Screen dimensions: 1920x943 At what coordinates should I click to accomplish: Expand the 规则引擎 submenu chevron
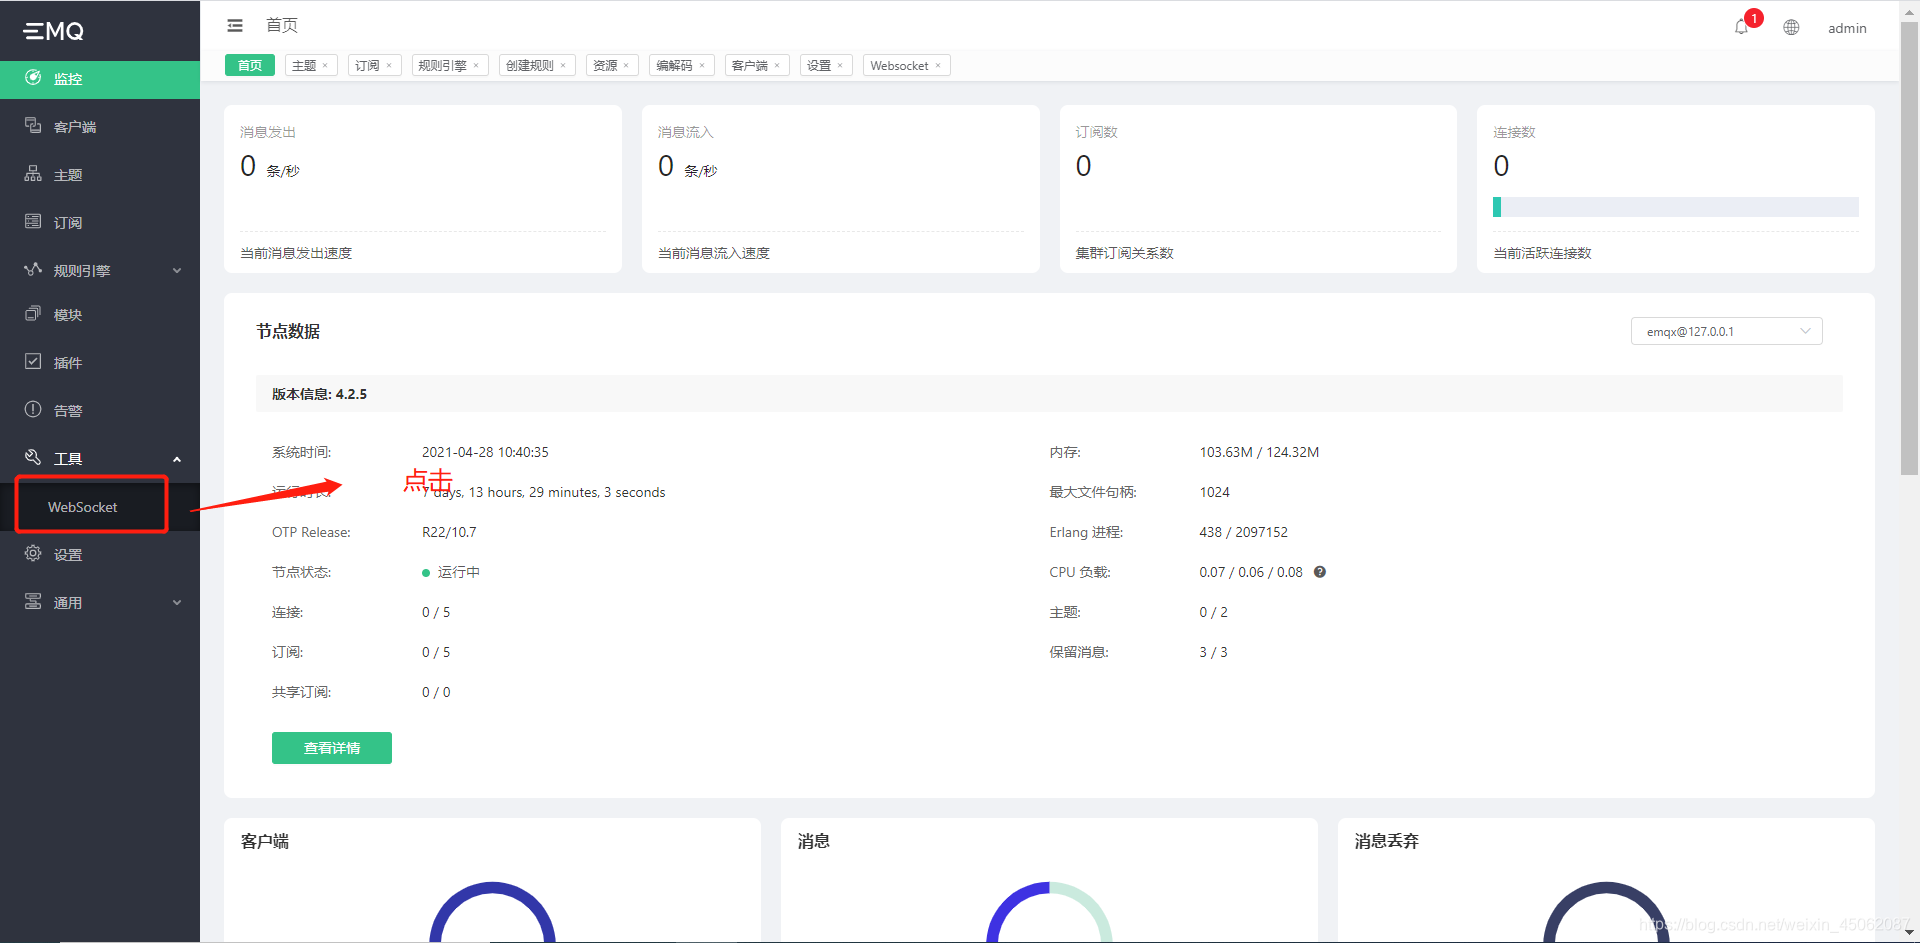coord(177,271)
